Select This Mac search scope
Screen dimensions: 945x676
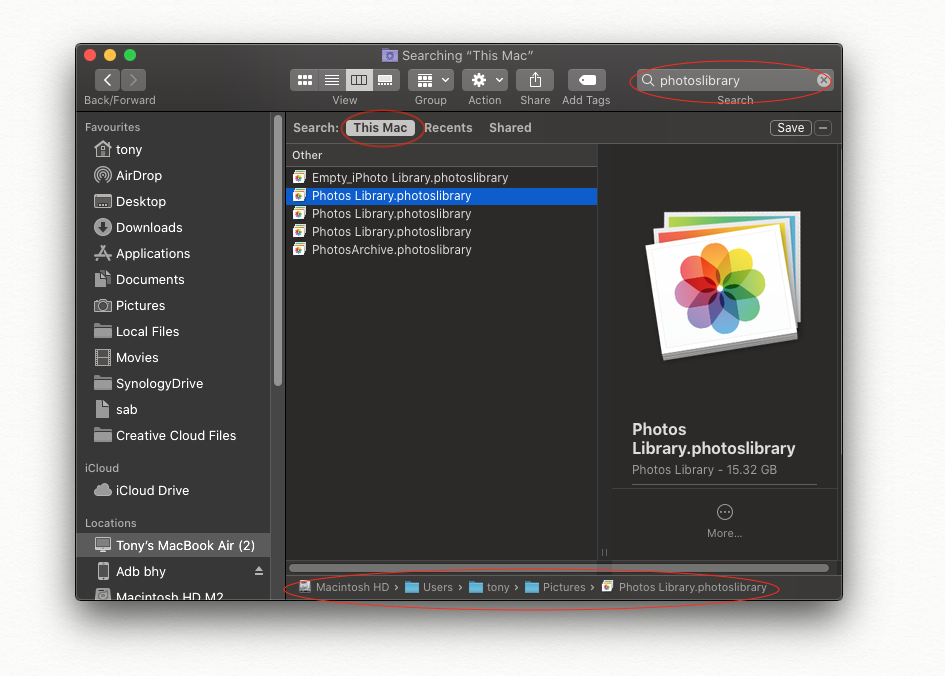pyautogui.click(x=380, y=128)
